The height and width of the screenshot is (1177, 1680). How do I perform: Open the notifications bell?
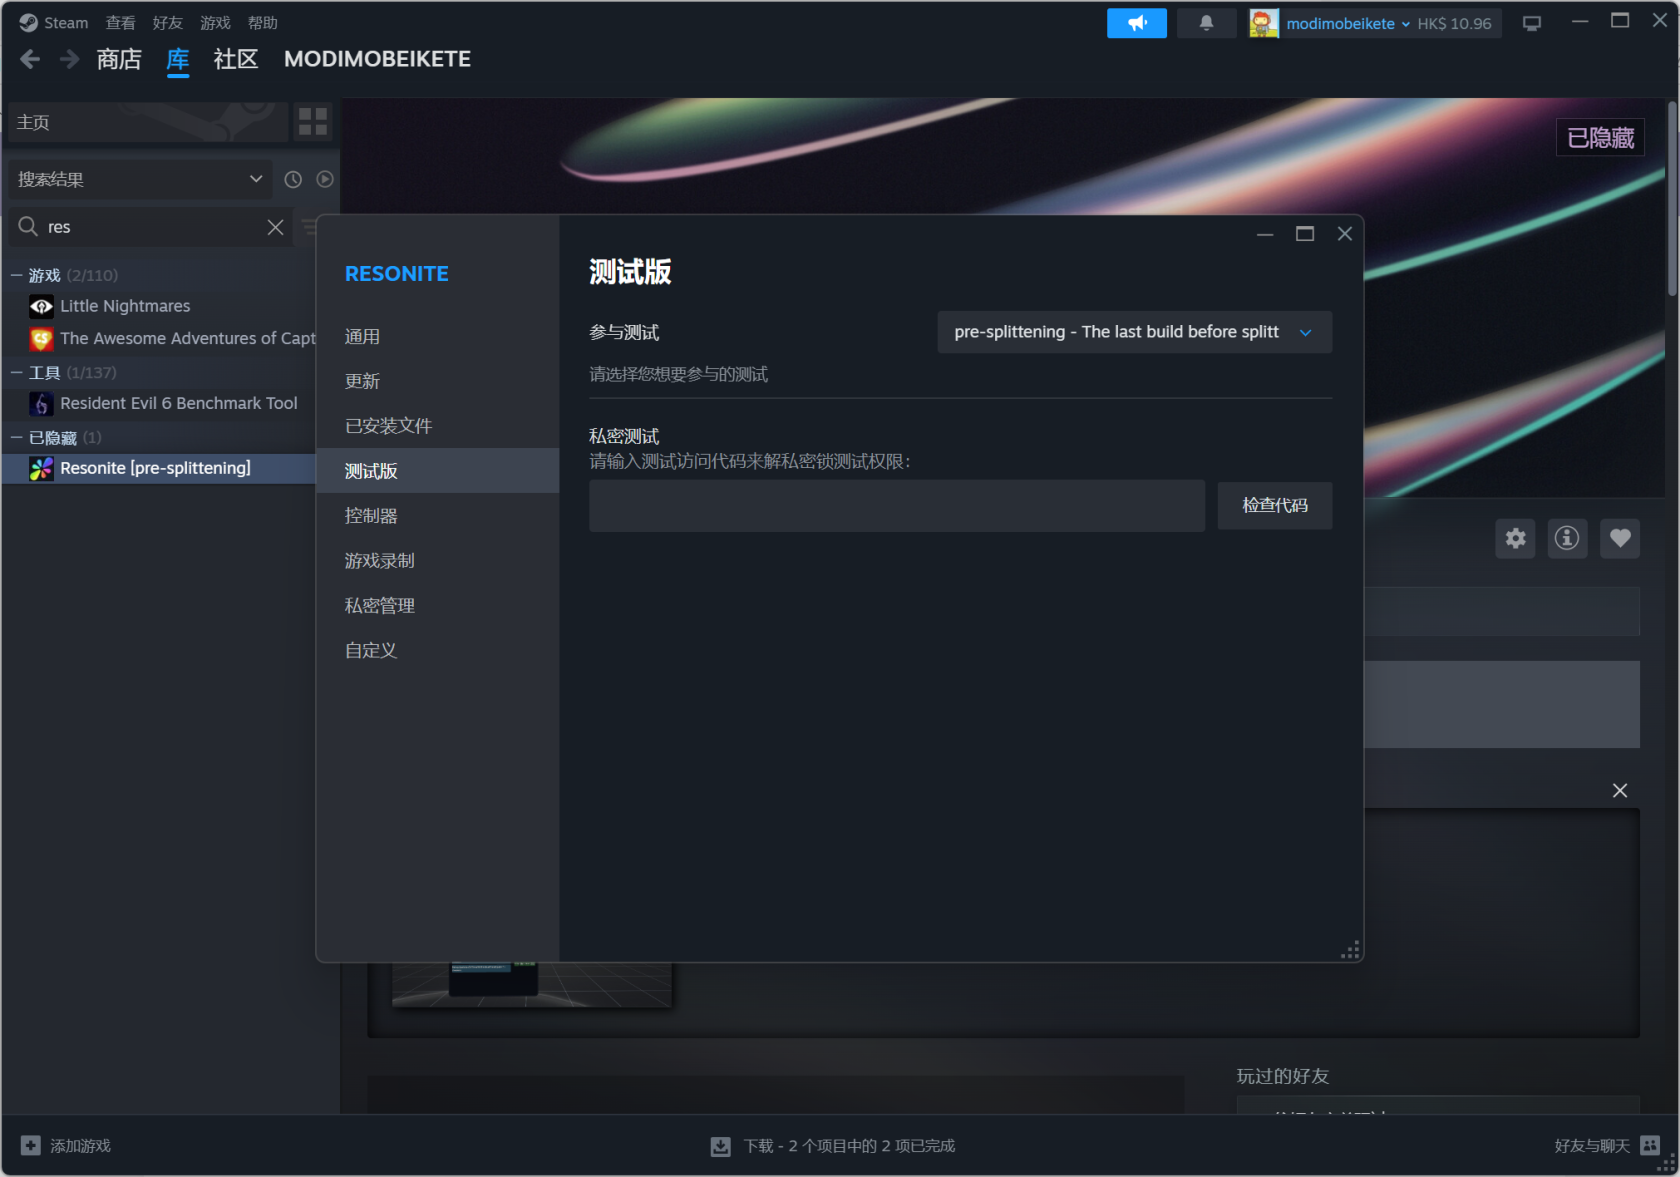tap(1206, 23)
